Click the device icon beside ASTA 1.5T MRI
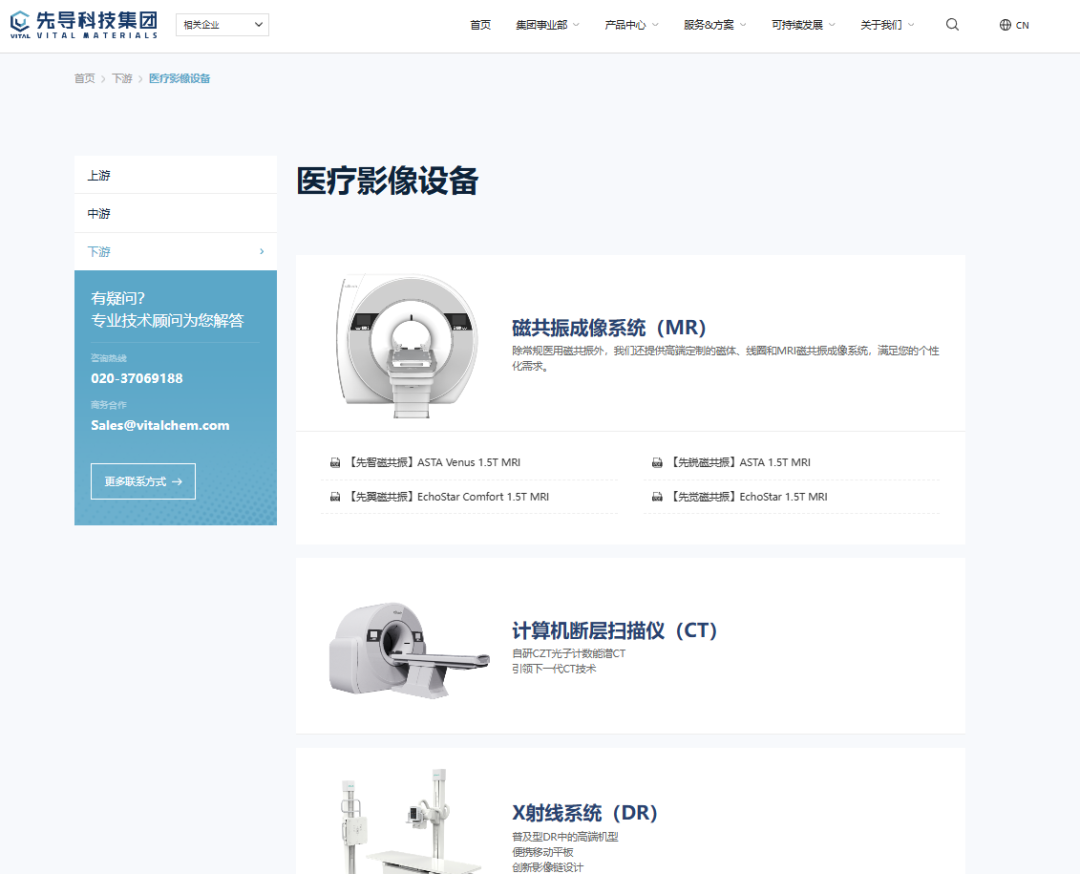1080x874 pixels. pyautogui.click(x=657, y=462)
